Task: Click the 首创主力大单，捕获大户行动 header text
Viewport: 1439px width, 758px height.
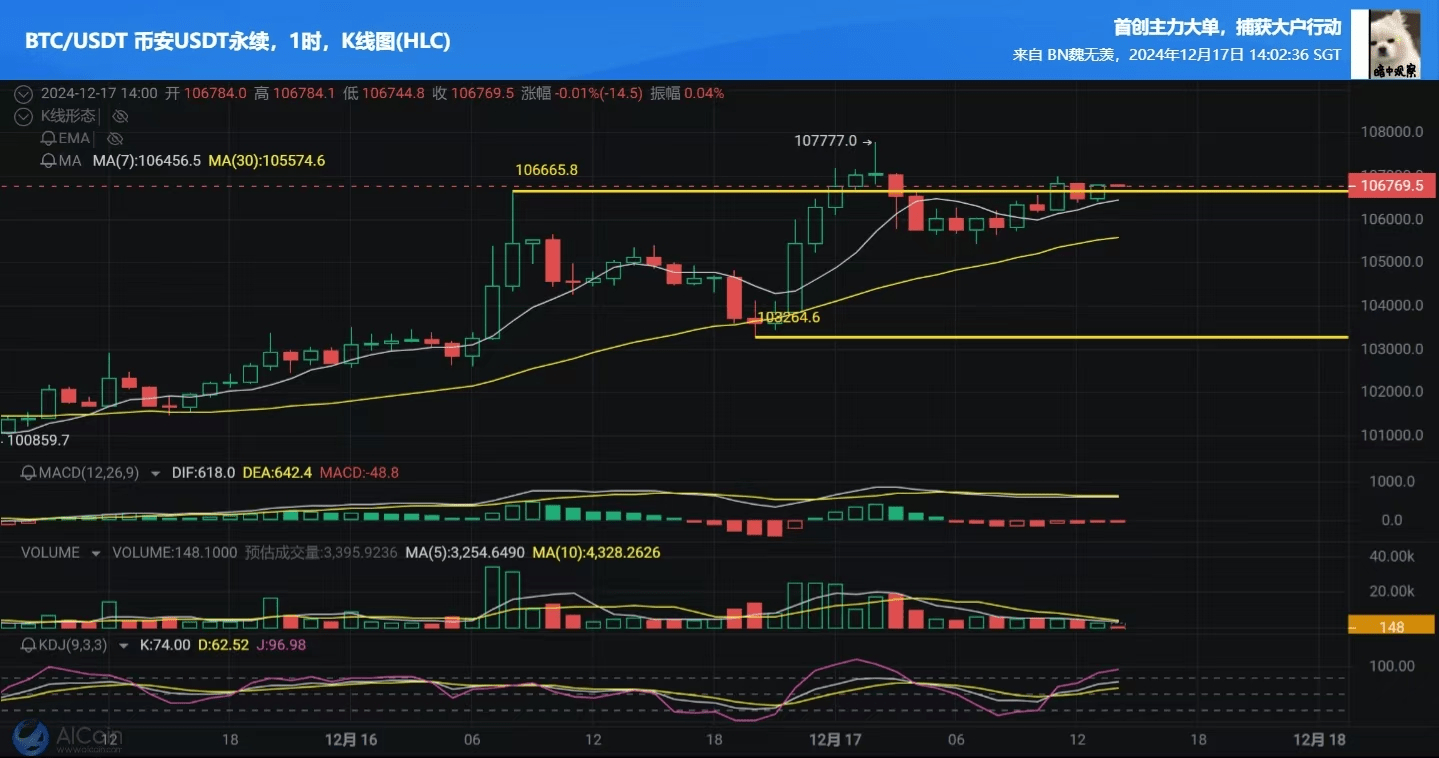Action: (1227, 27)
